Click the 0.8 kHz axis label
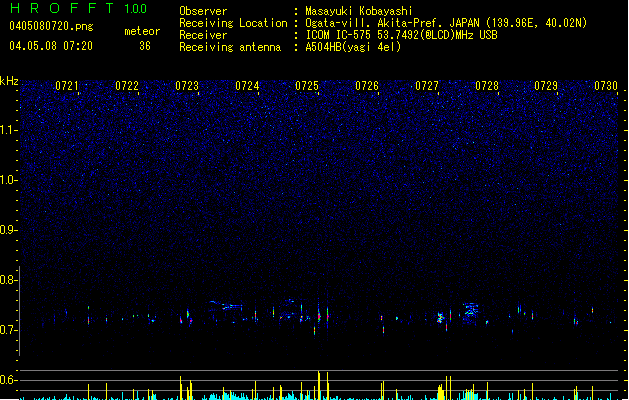 (8, 280)
